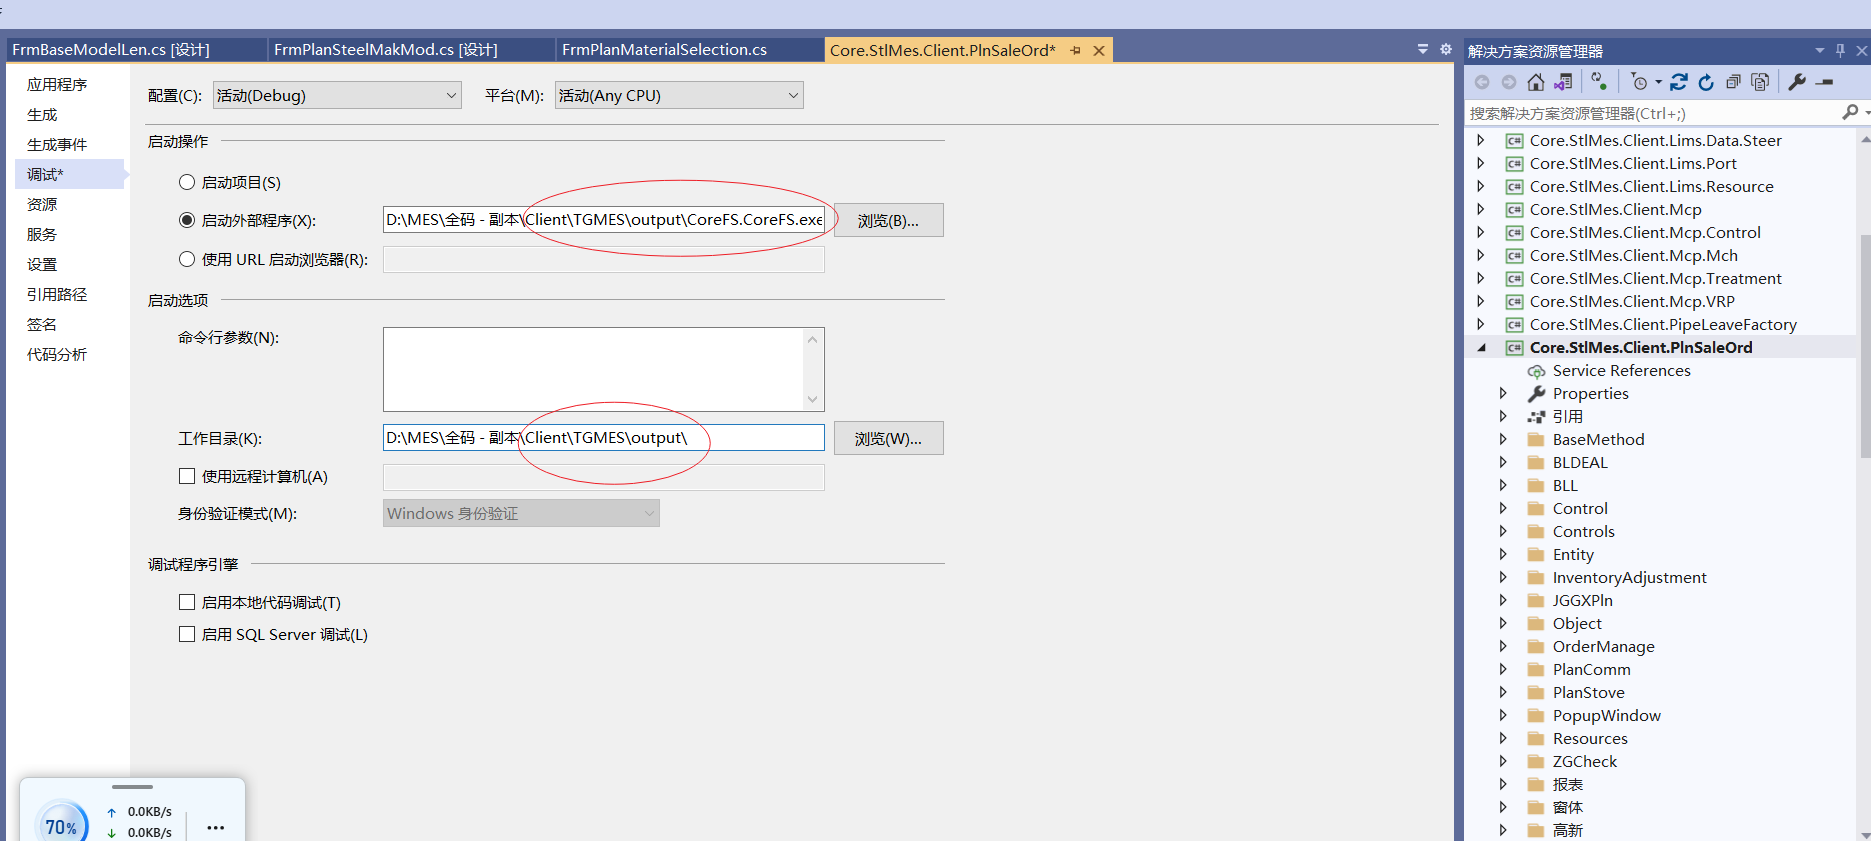Open the 平台(M) dropdown showing 活动(Any CPU)
Screen dimensions: 1871x841
point(679,95)
